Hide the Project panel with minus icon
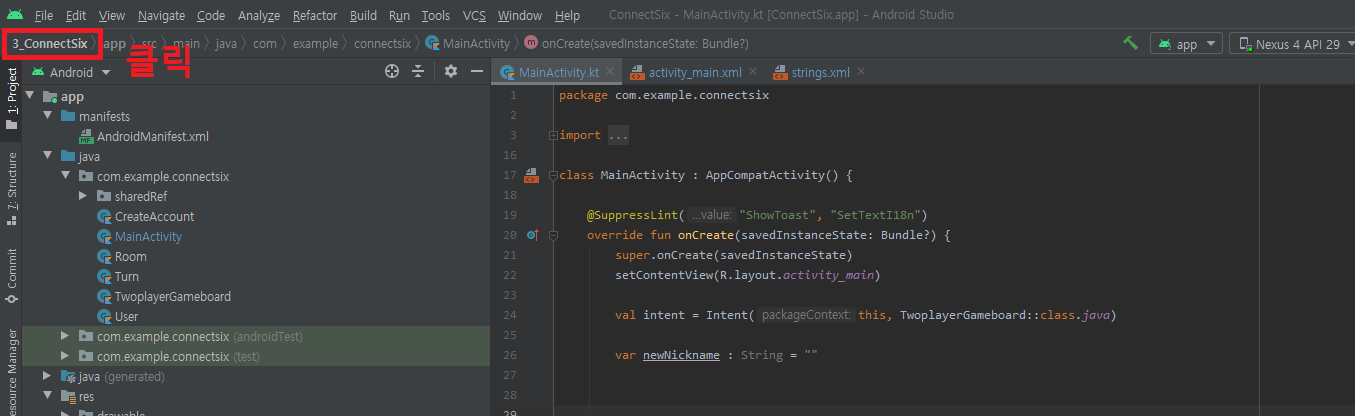This screenshot has height=416, width=1355. 477,71
